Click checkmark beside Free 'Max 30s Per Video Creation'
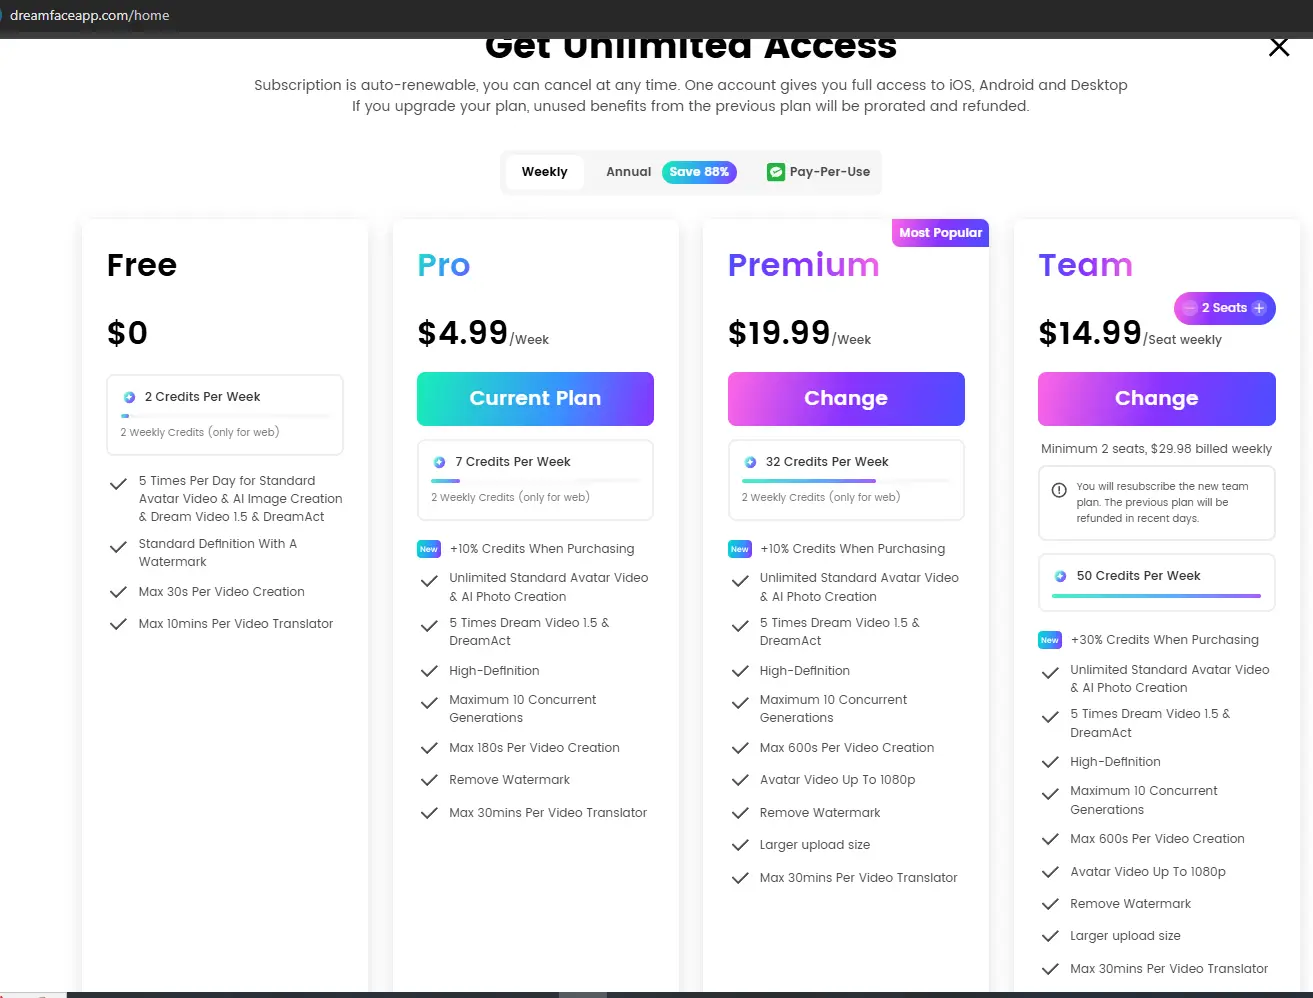This screenshot has width=1313, height=998. point(118,592)
